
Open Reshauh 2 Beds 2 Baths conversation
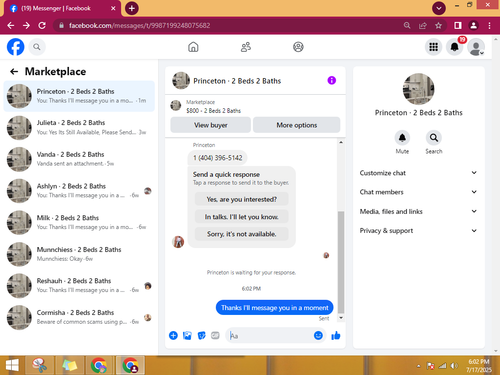79,286
